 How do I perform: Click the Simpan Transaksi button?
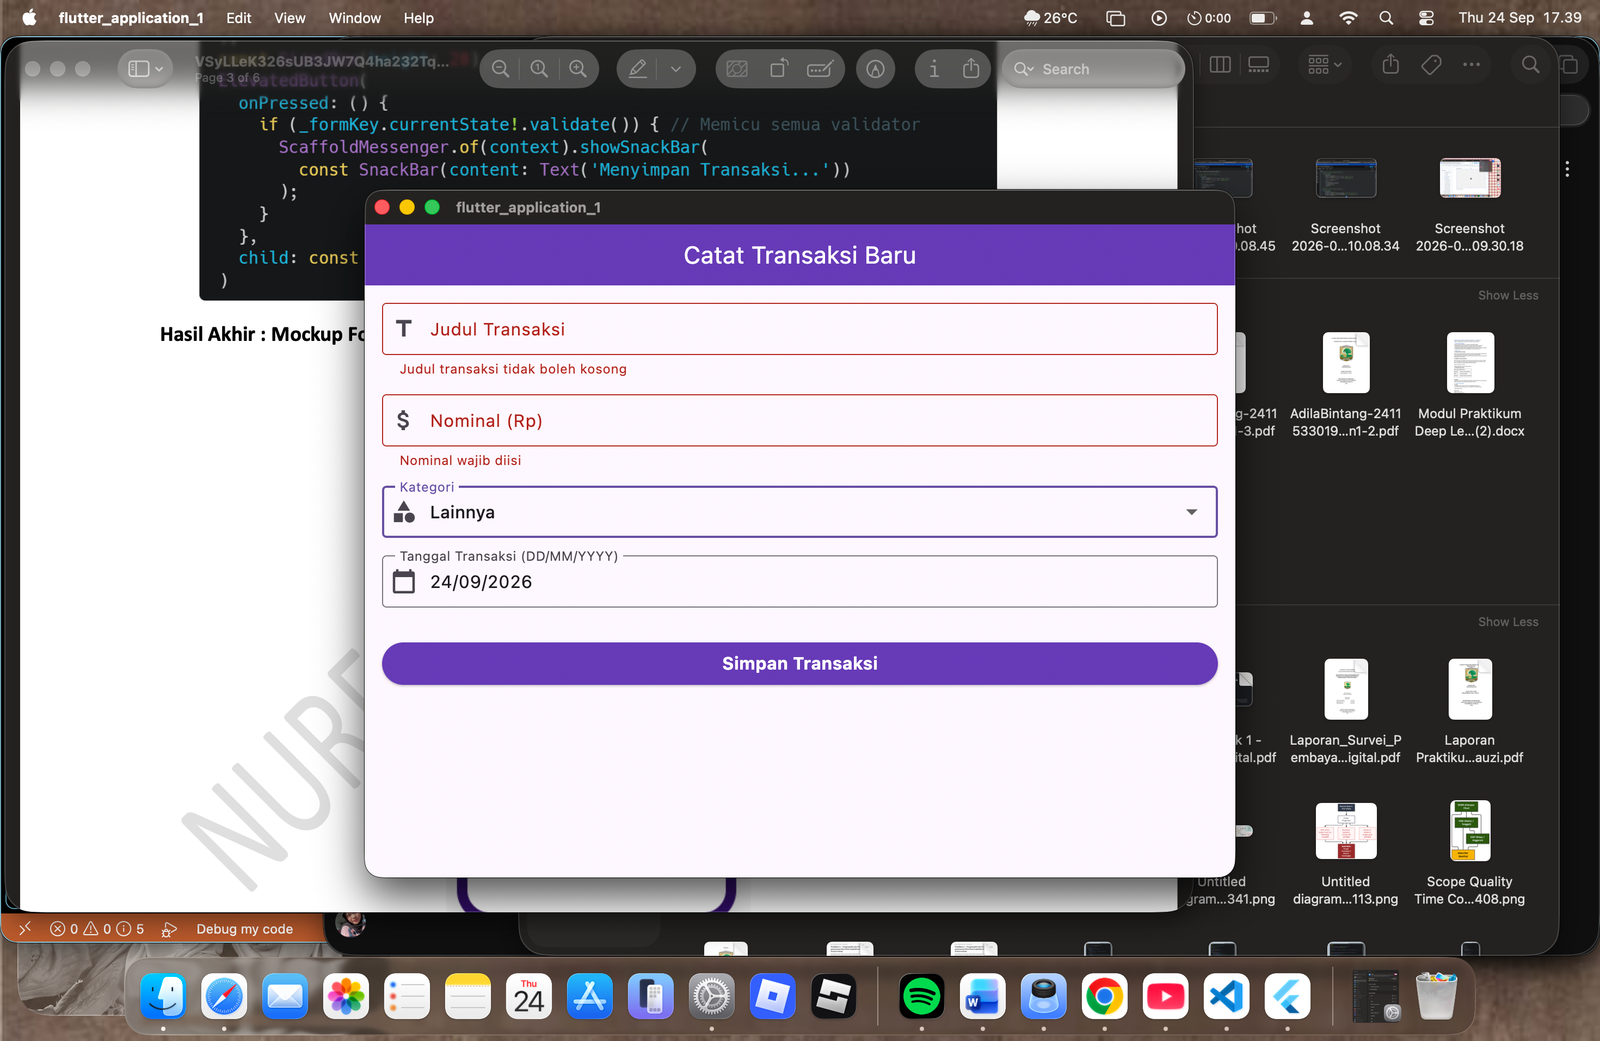coord(800,664)
